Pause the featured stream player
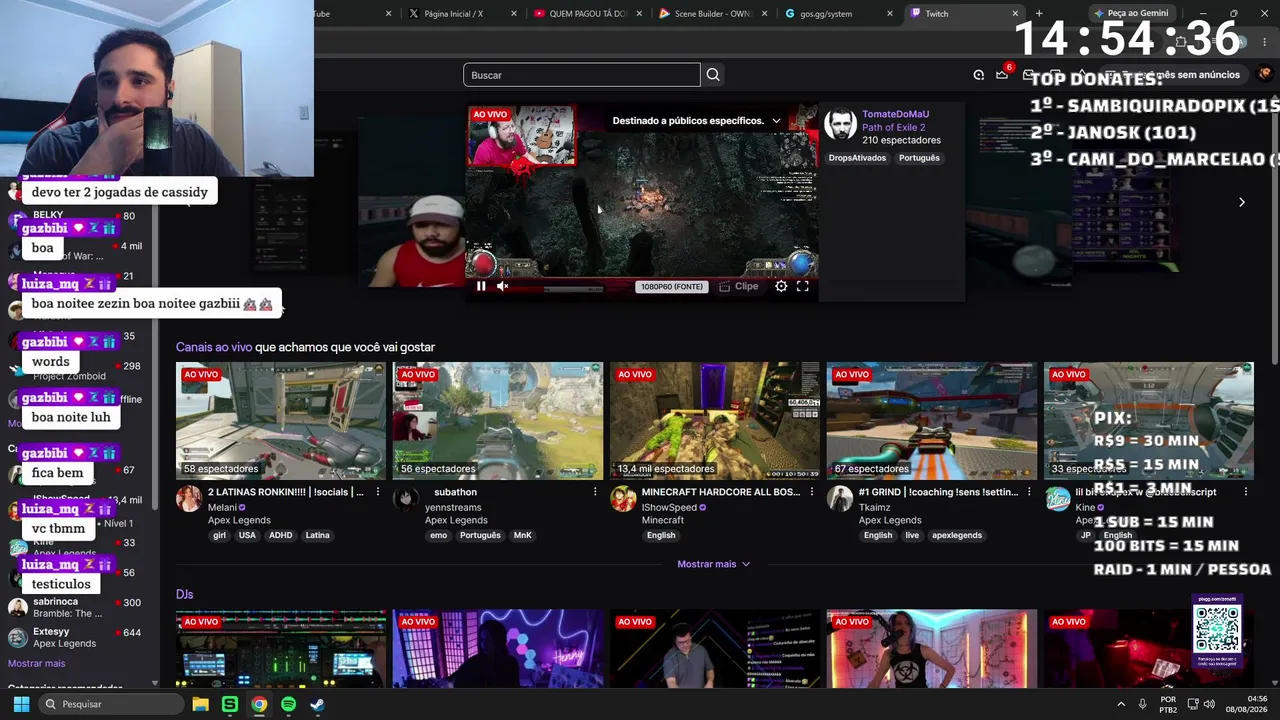This screenshot has width=1280, height=720. tap(481, 286)
